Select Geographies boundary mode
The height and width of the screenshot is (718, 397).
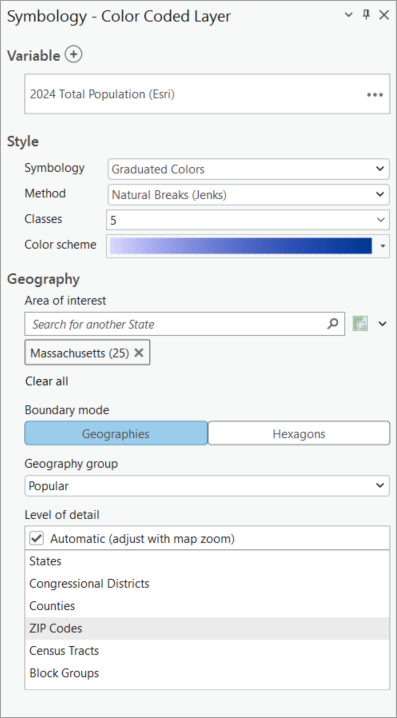(x=116, y=433)
